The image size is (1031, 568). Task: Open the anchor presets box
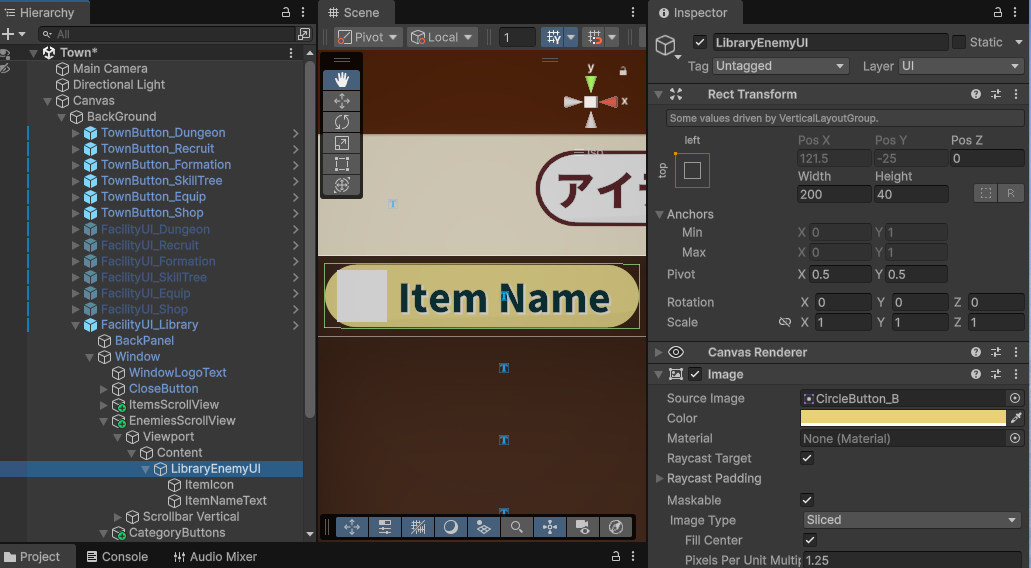[692, 170]
